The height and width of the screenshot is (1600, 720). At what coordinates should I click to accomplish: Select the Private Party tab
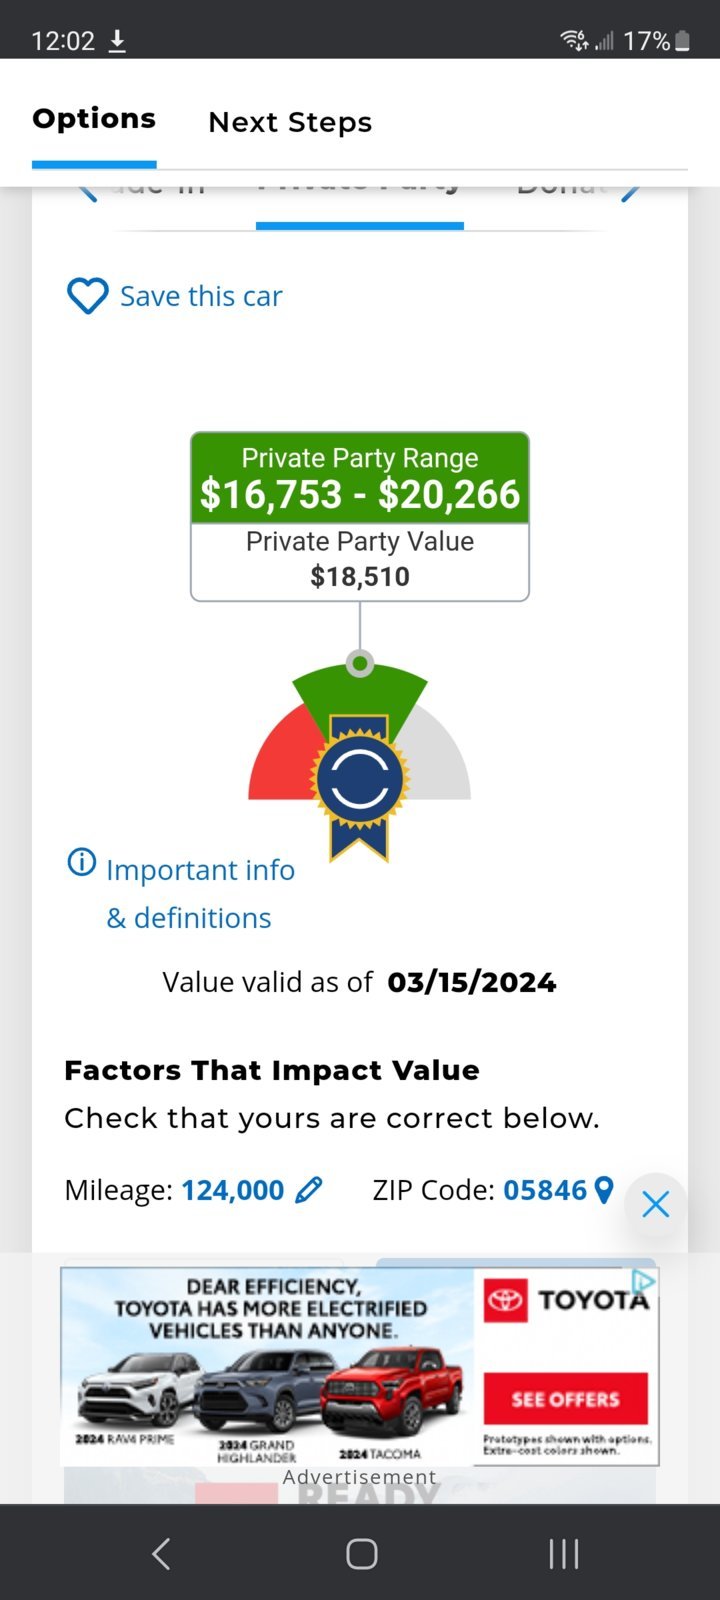click(360, 200)
